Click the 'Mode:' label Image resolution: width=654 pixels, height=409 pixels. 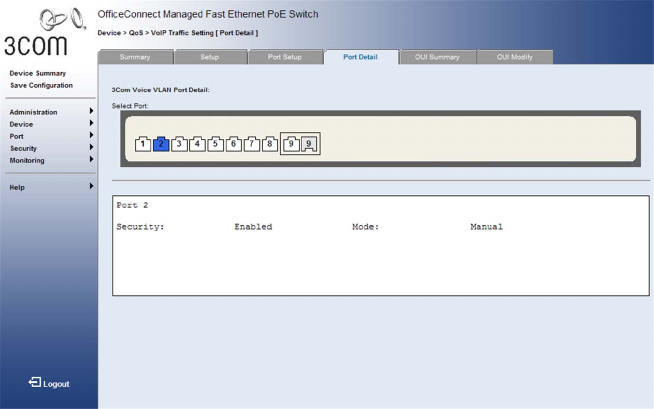(x=365, y=227)
